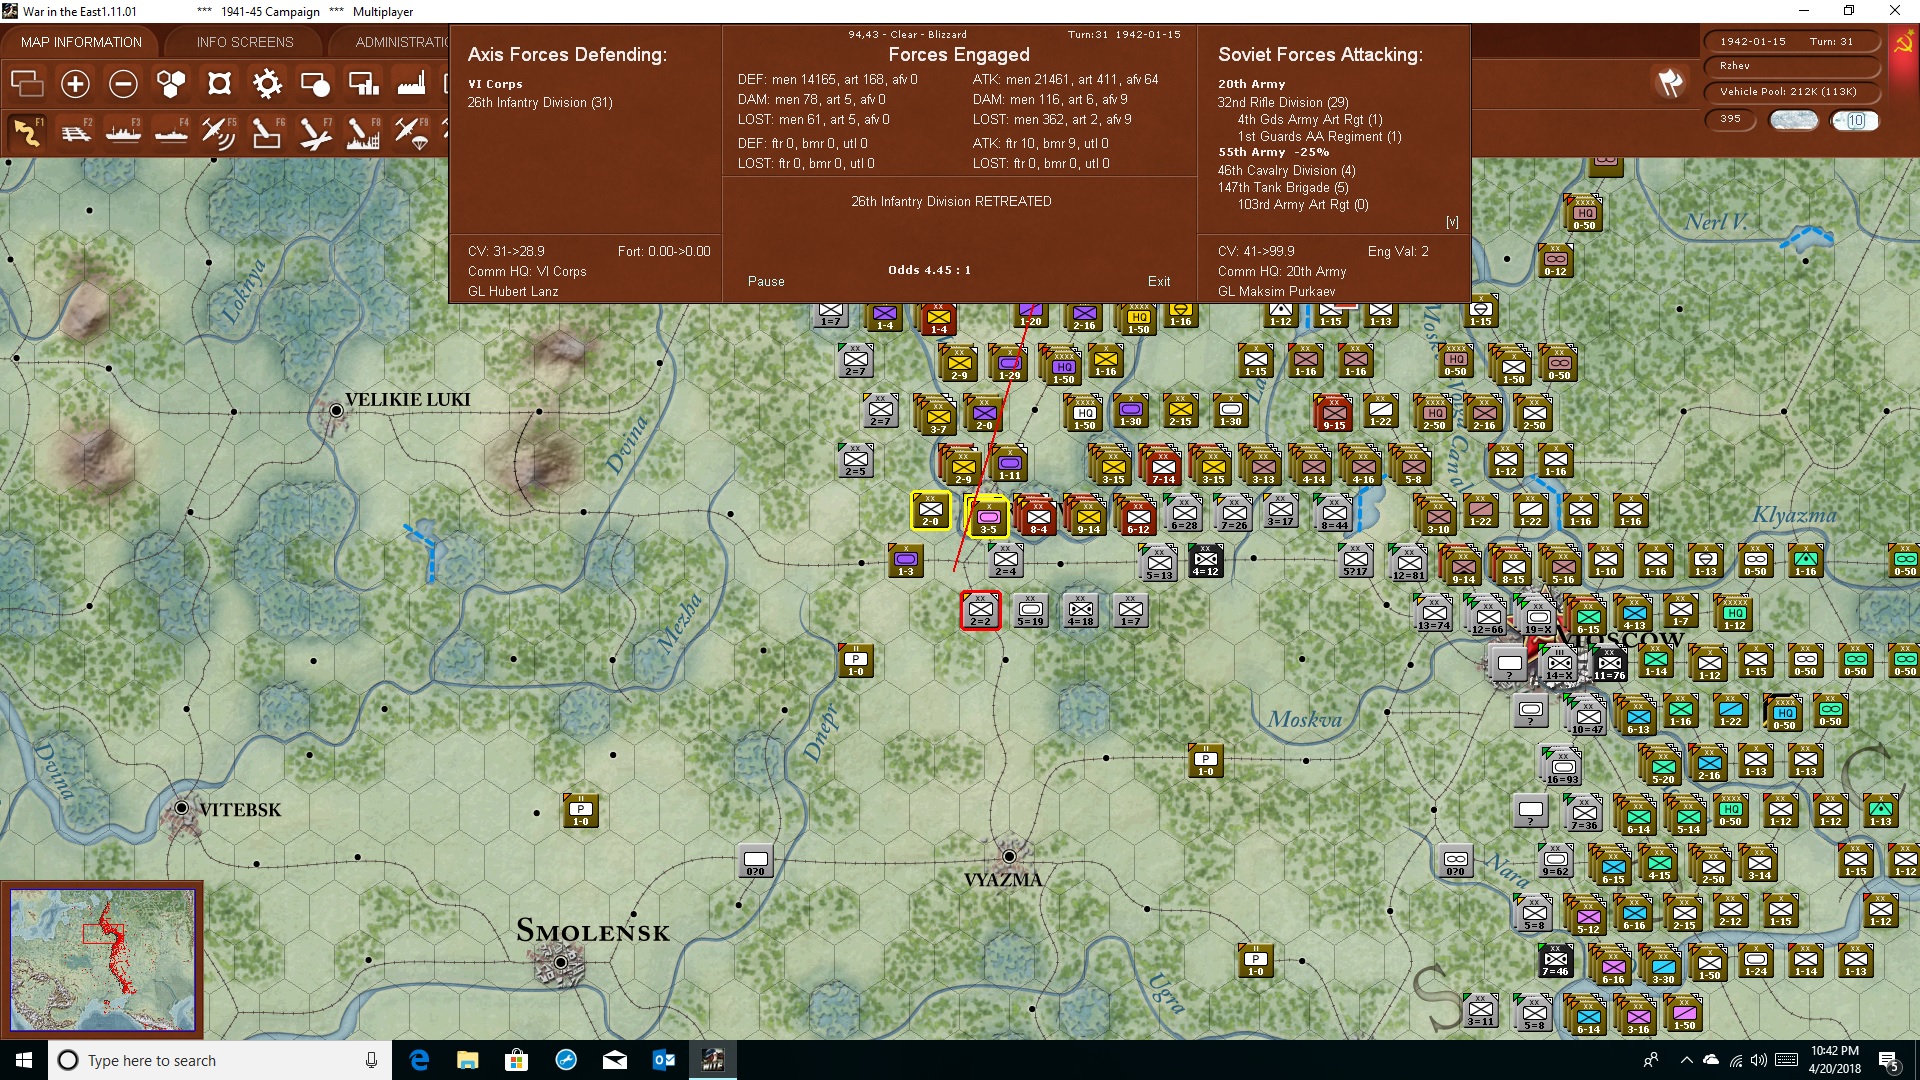Open the ADMINISTRATION tab
Screen dimensions: 1920x1080
[x=400, y=42]
